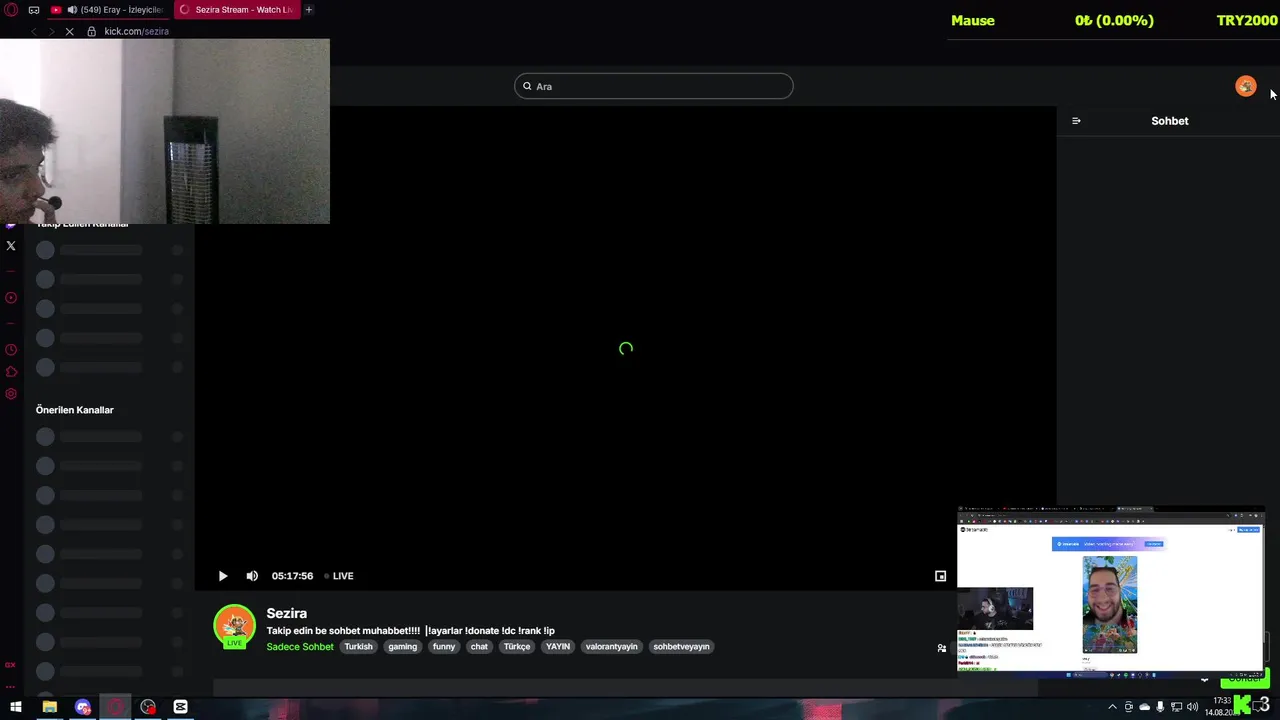Open the Opera GX corner panel icon
The width and height of the screenshot is (1280, 720).
click(x=34, y=10)
